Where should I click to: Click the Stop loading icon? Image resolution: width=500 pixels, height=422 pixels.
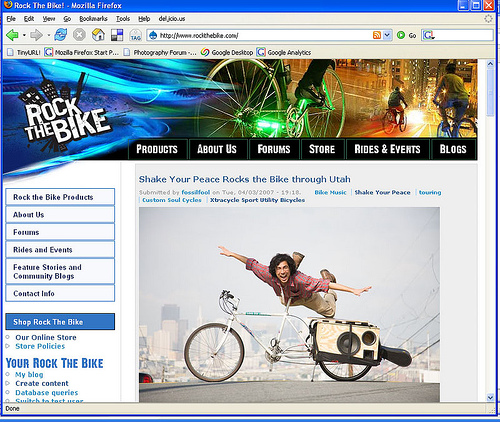(79, 35)
